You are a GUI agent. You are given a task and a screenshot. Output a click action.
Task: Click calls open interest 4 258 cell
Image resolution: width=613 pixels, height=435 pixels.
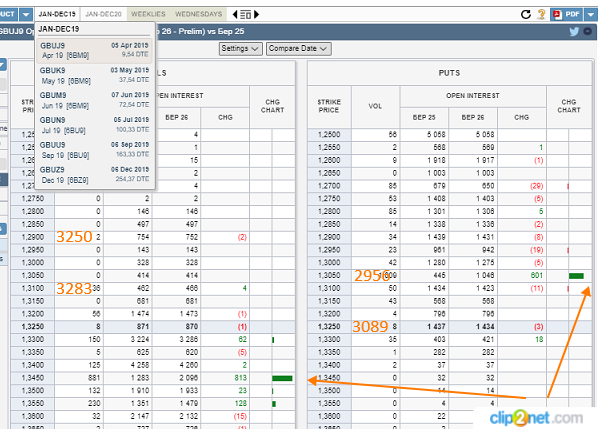click(128, 365)
